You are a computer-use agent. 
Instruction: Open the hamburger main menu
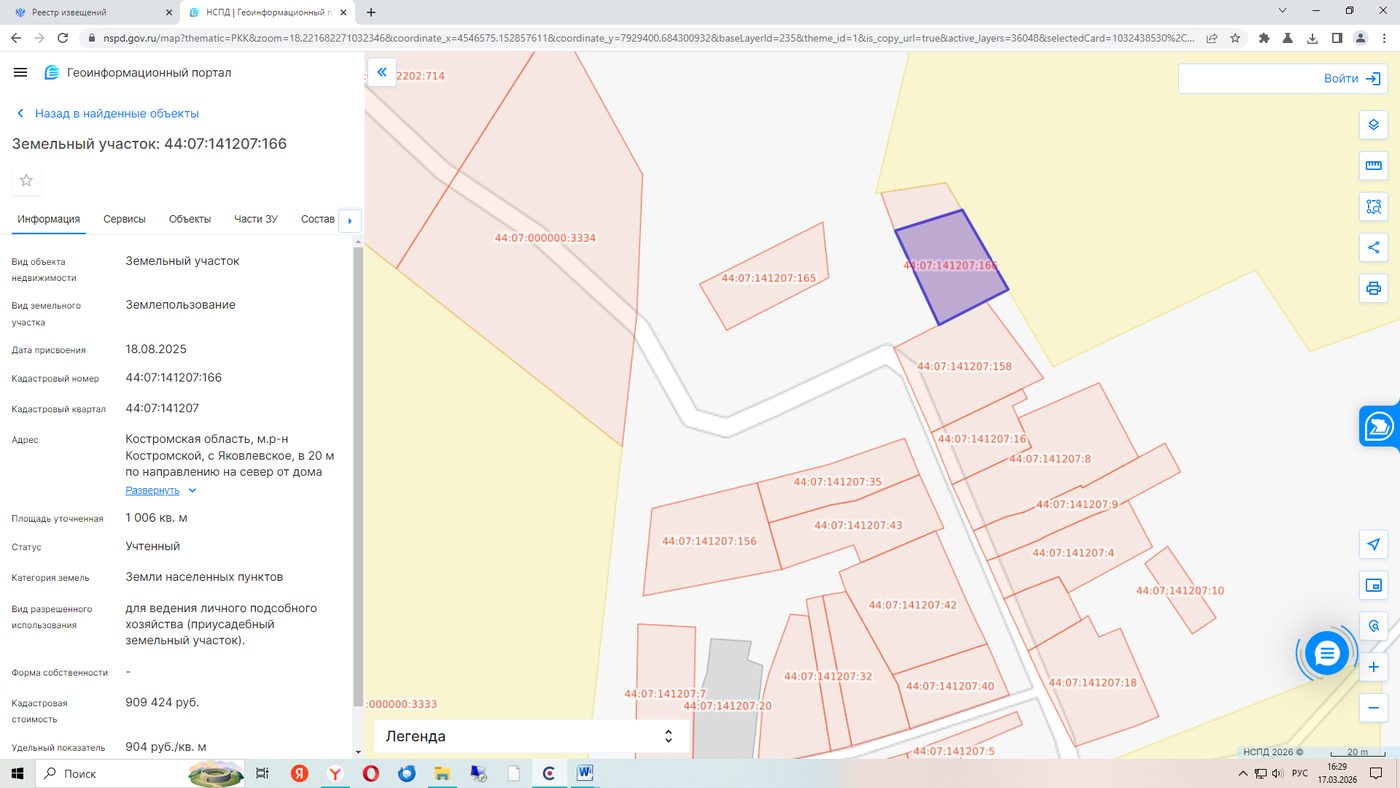pos(20,73)
